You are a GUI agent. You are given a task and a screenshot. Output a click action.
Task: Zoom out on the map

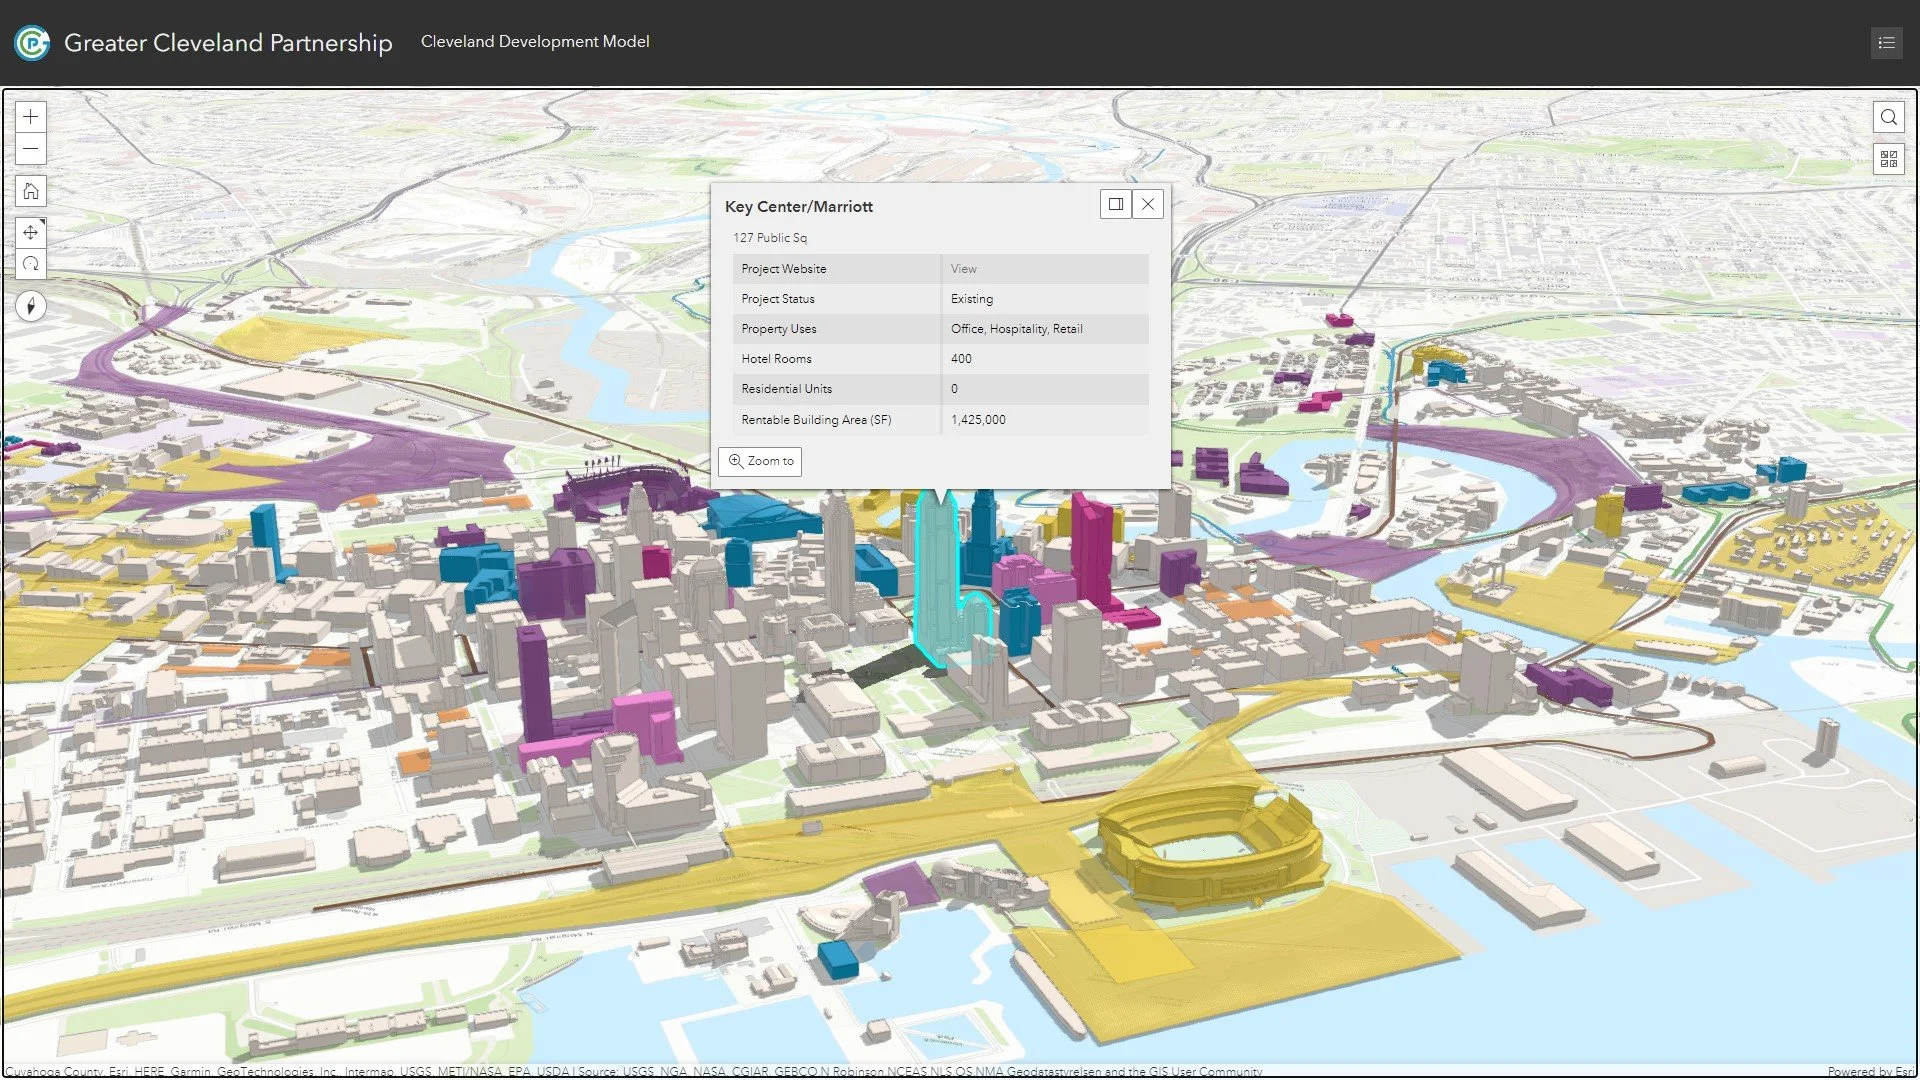pyautogui.click(x=31, y=149)
